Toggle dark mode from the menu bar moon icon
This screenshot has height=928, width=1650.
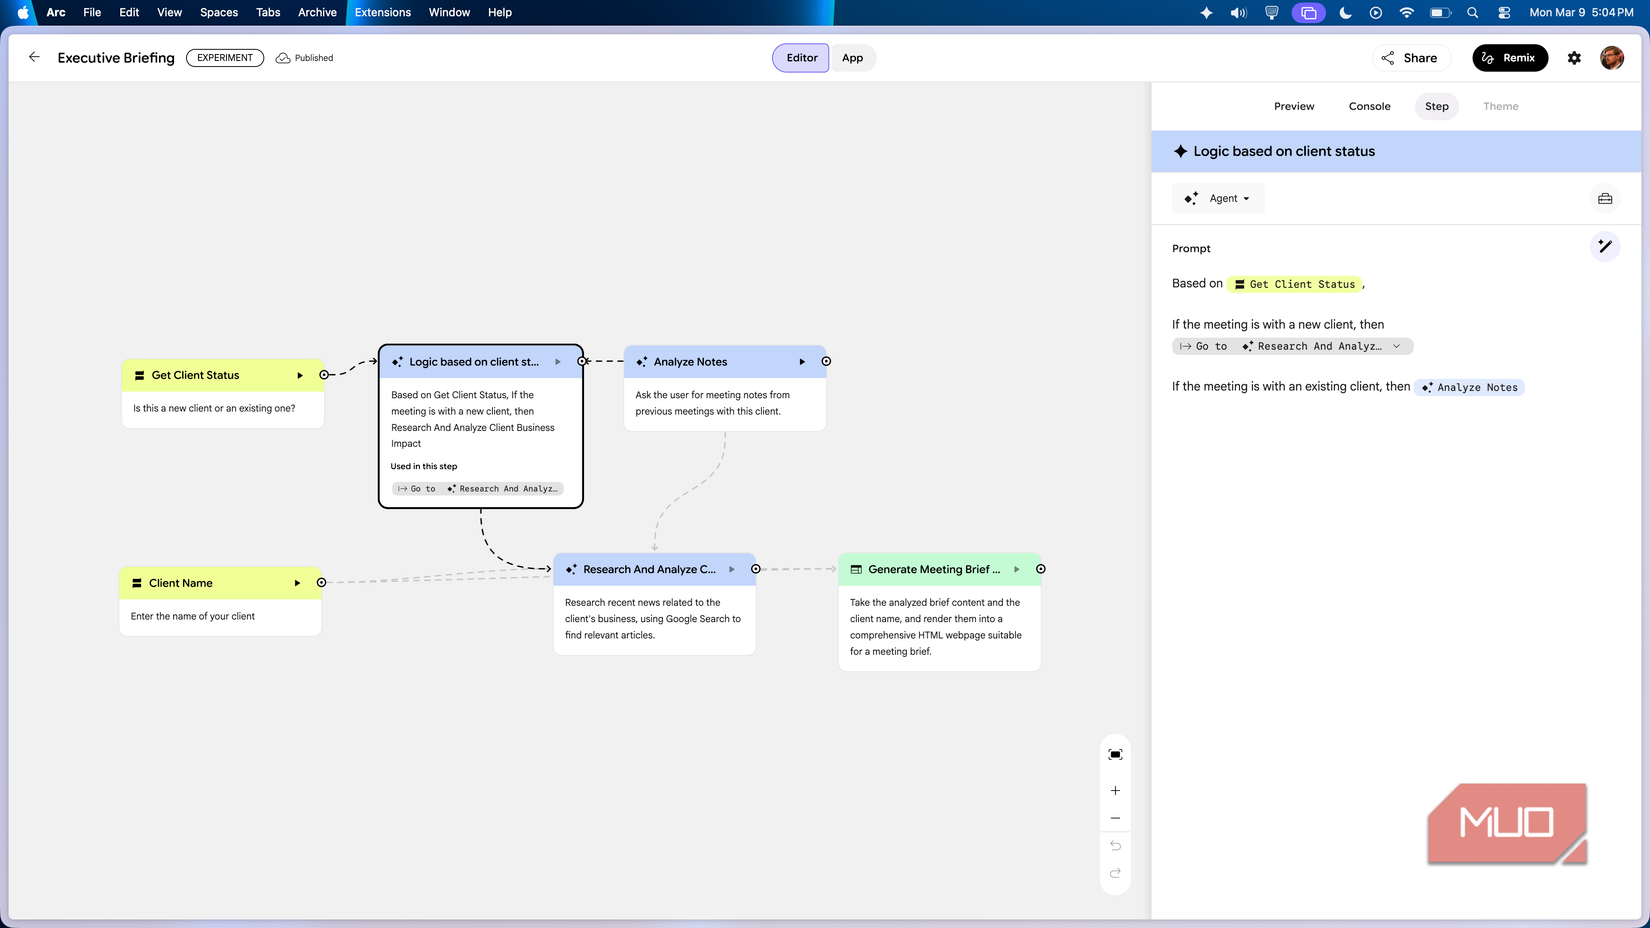coord(1345,13)
